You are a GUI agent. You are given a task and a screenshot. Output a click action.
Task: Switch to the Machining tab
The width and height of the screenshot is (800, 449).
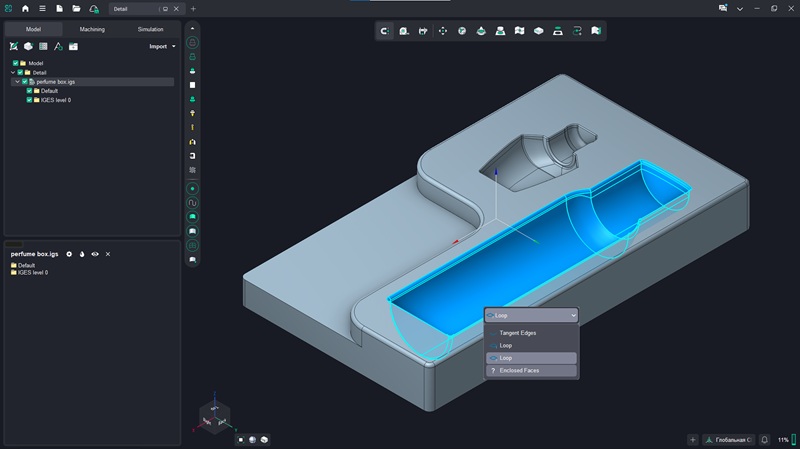(x=92, y=29)
